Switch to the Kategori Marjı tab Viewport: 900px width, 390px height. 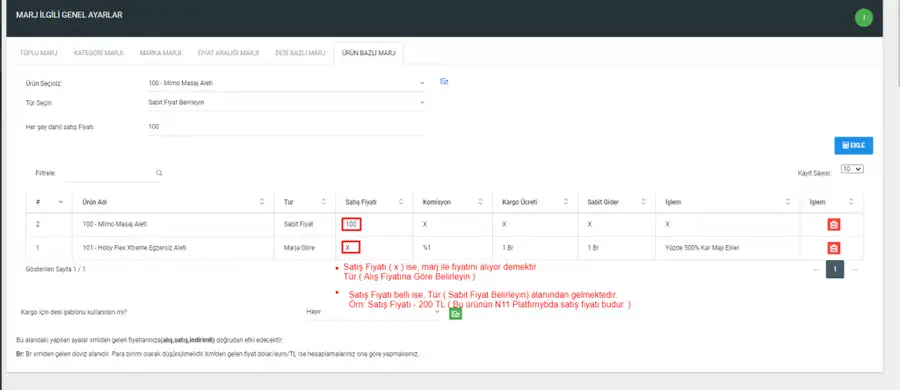(99, 53)
